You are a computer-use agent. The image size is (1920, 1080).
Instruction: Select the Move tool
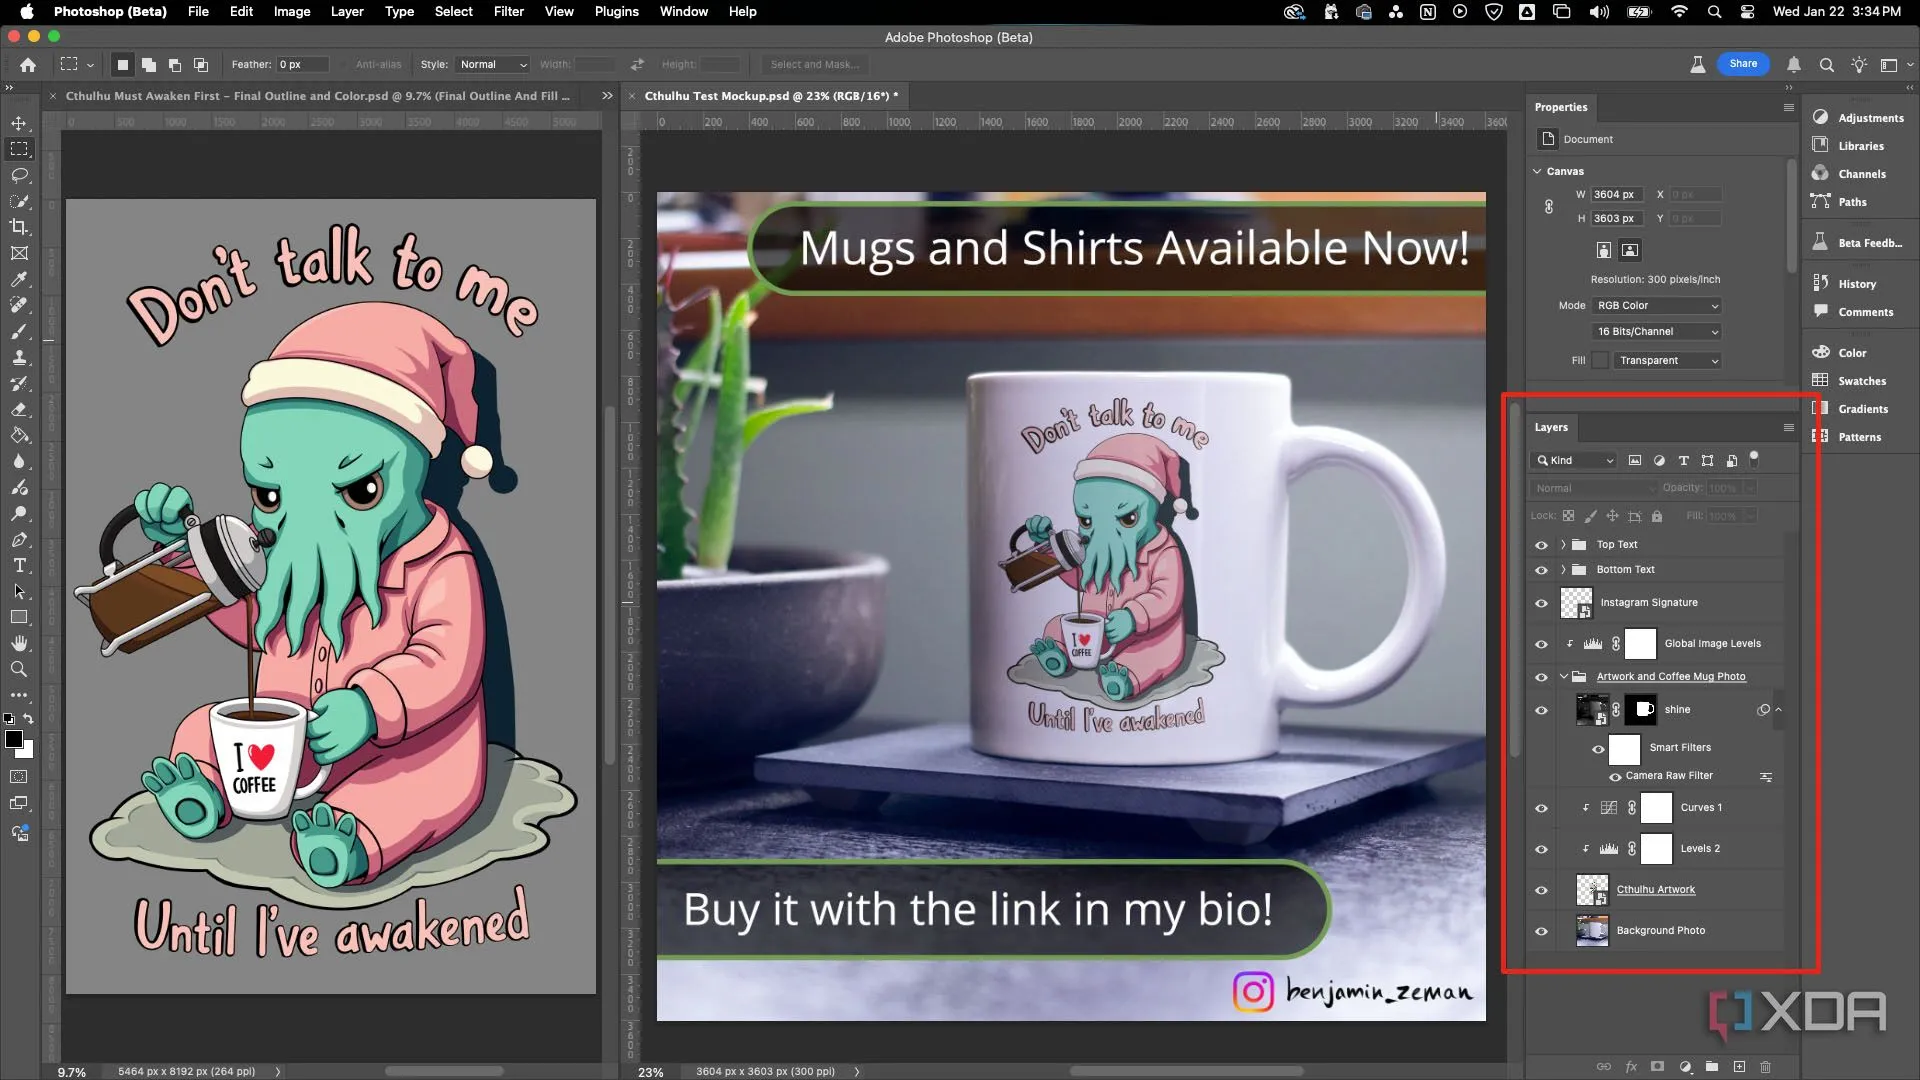pyautogui.click(x=19, y=123)
